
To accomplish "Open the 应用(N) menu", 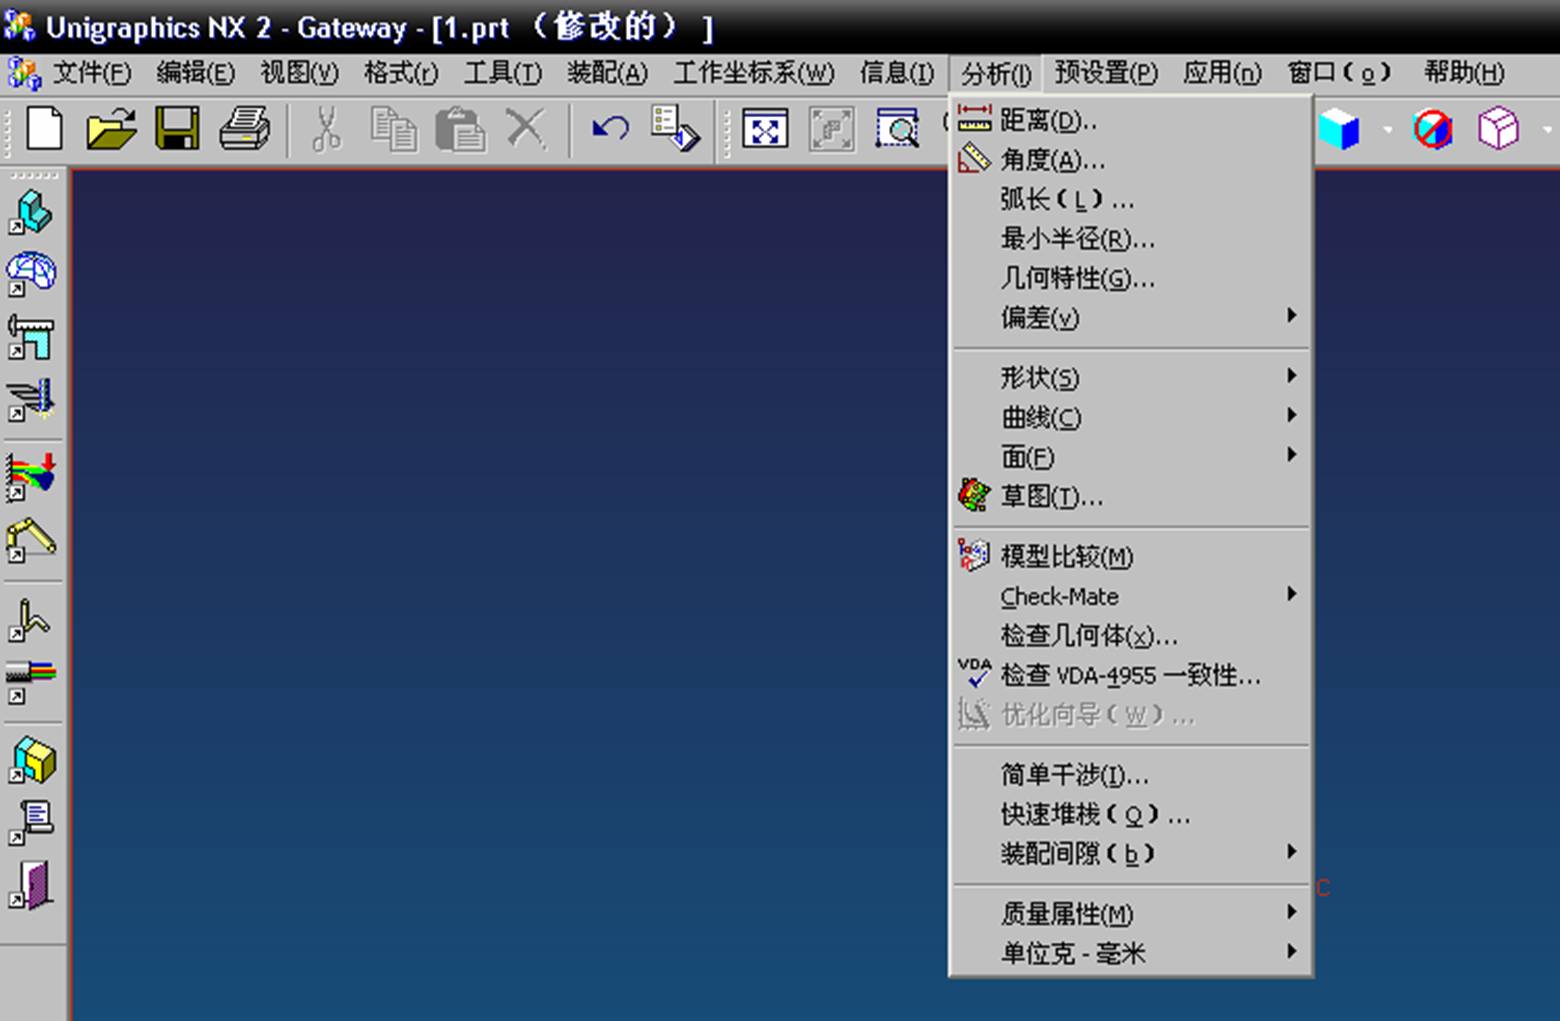I will (1222, 73).
